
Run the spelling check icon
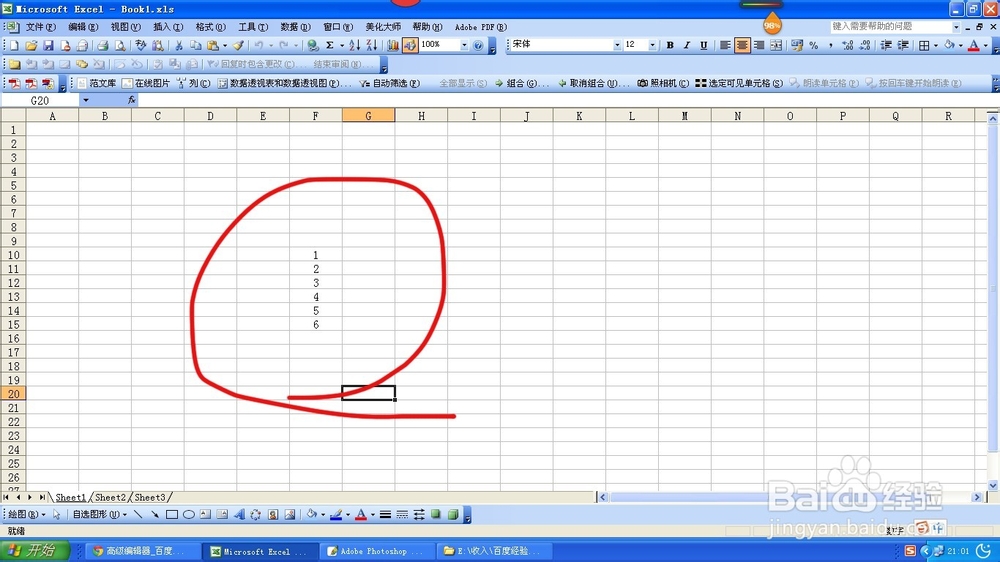tap(140, 45)
